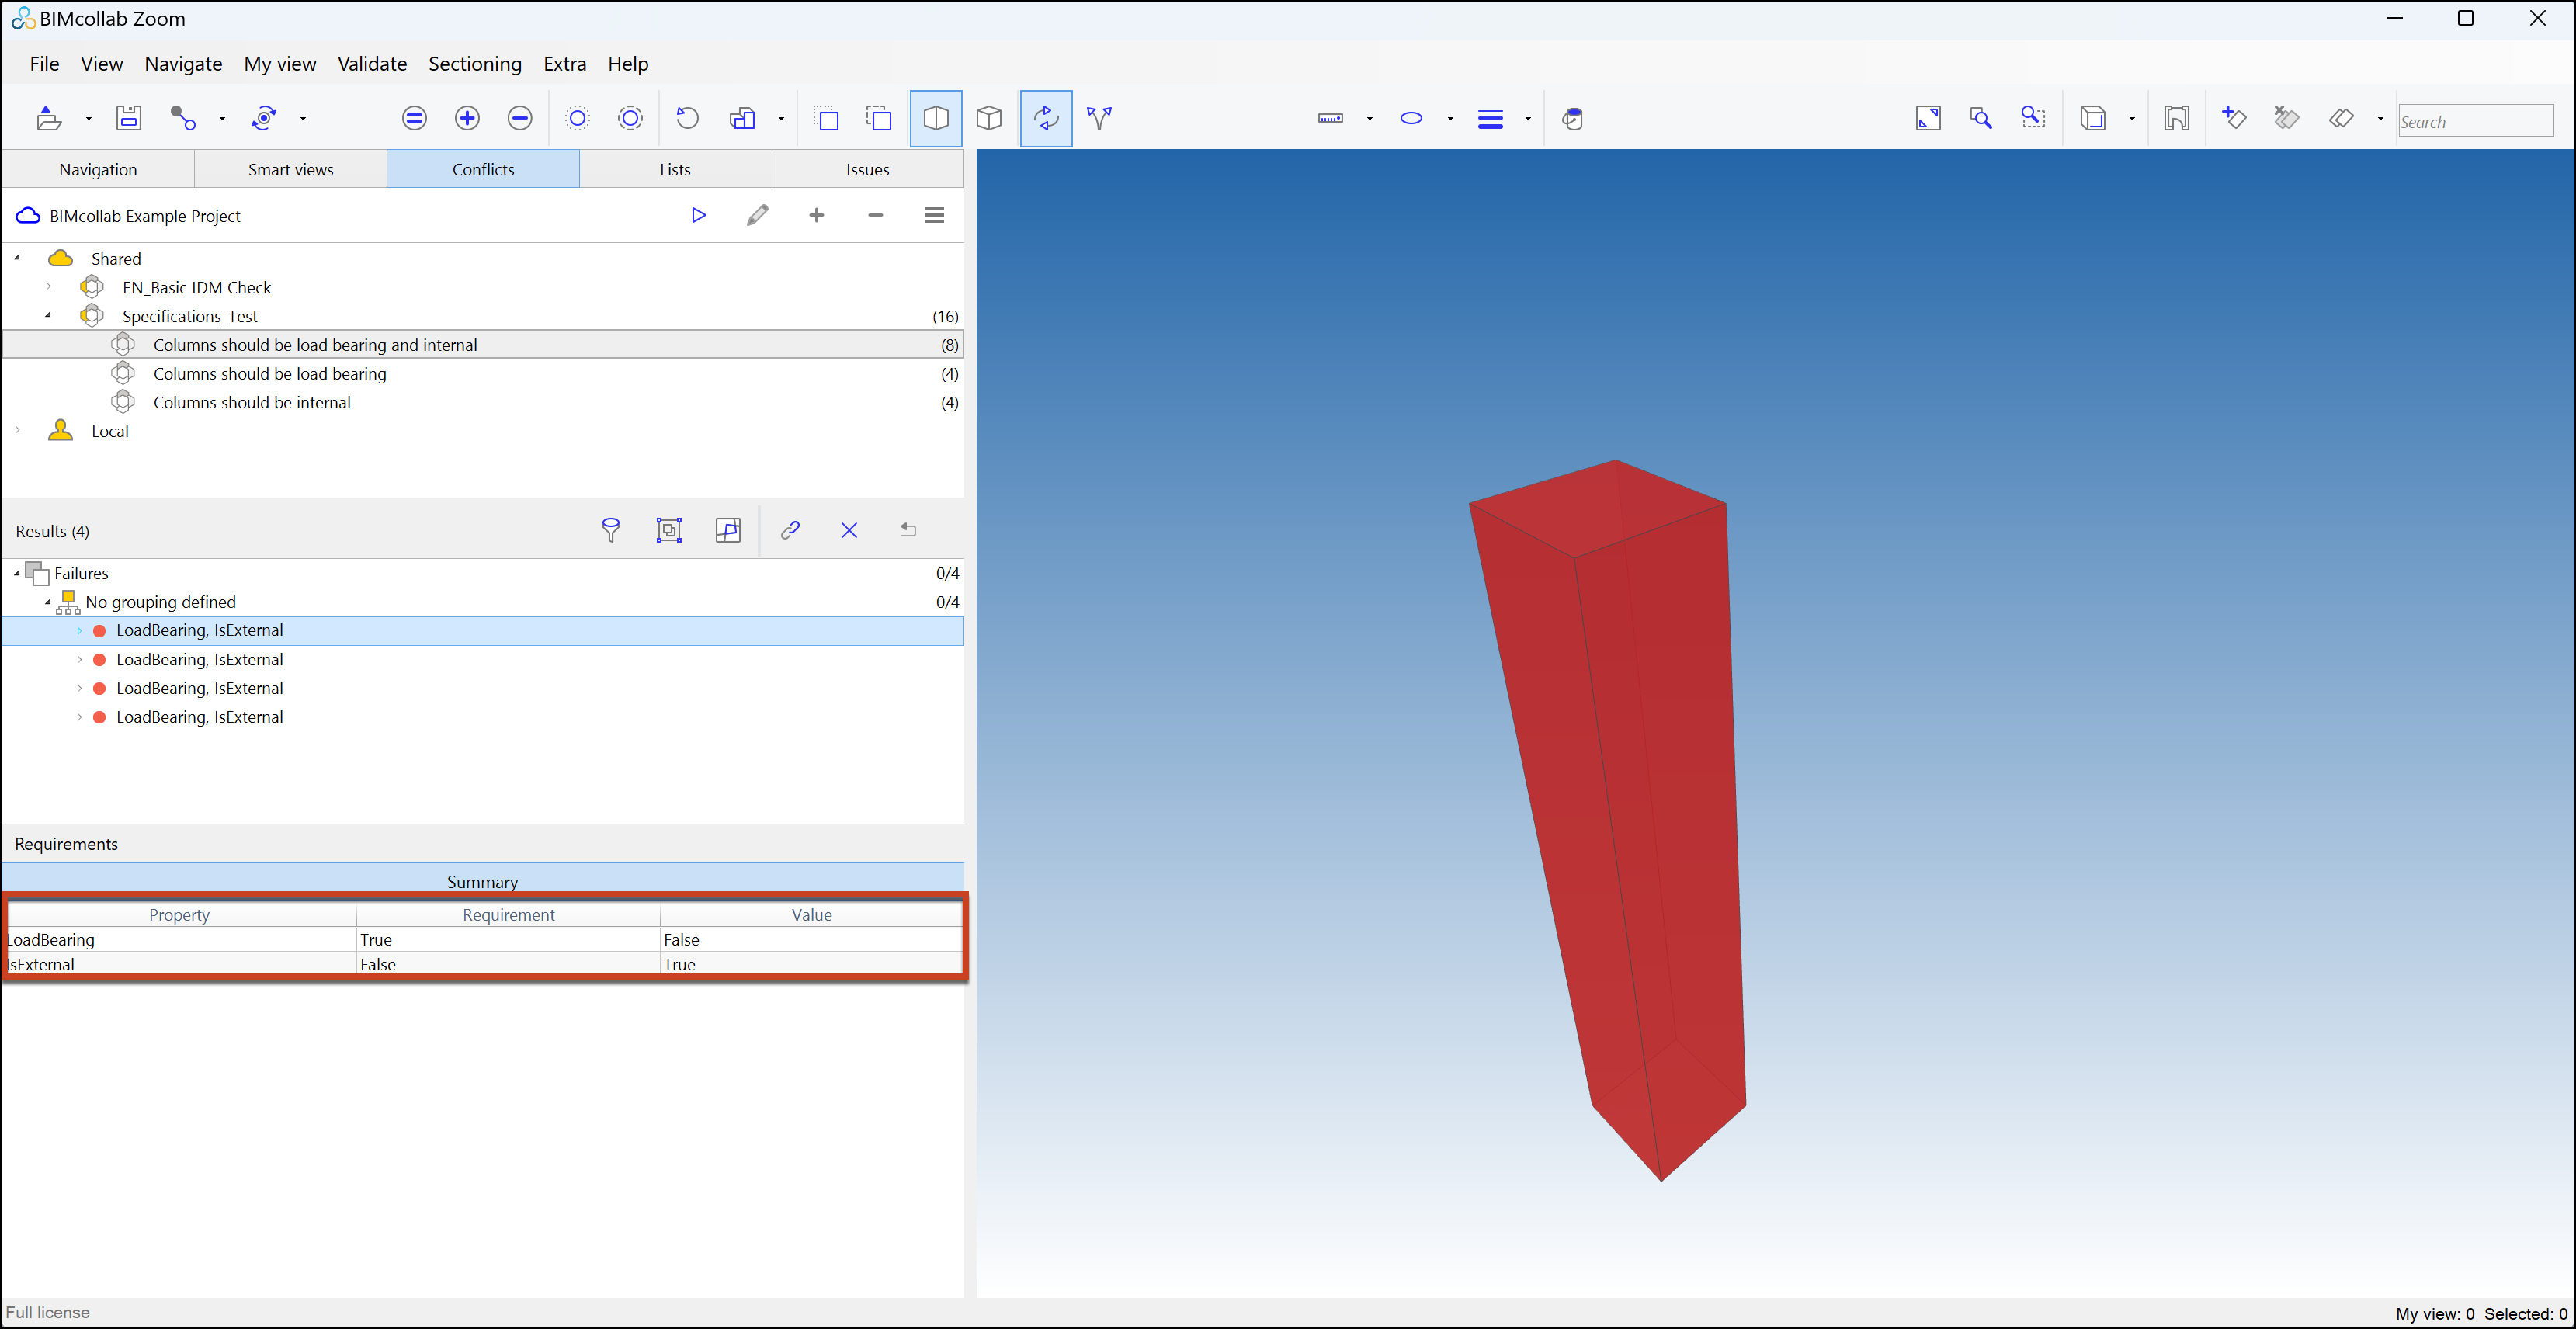Toggle the highlighted rotate arrows button
The width and height of the screenshot is (2576, 1329).
[1046, 118]
